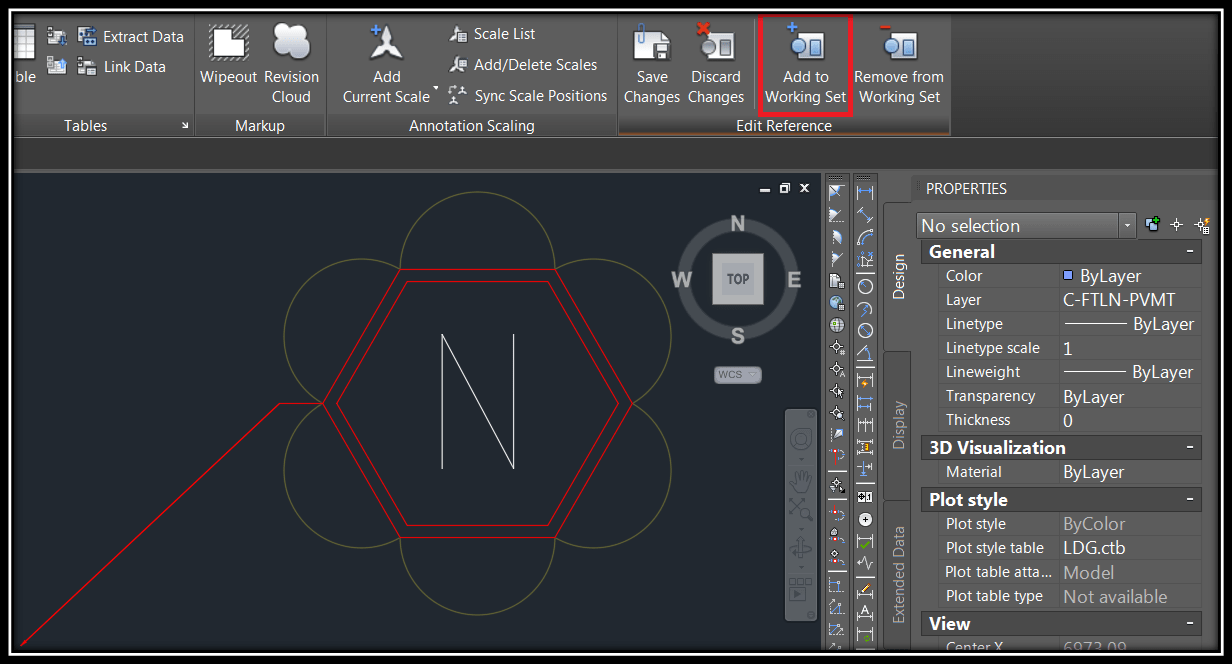Image resolution: width=1232 pixels, height=664 pixels.
Task: Click Sync Scale Positions
Action: click(x=527, y=96)
